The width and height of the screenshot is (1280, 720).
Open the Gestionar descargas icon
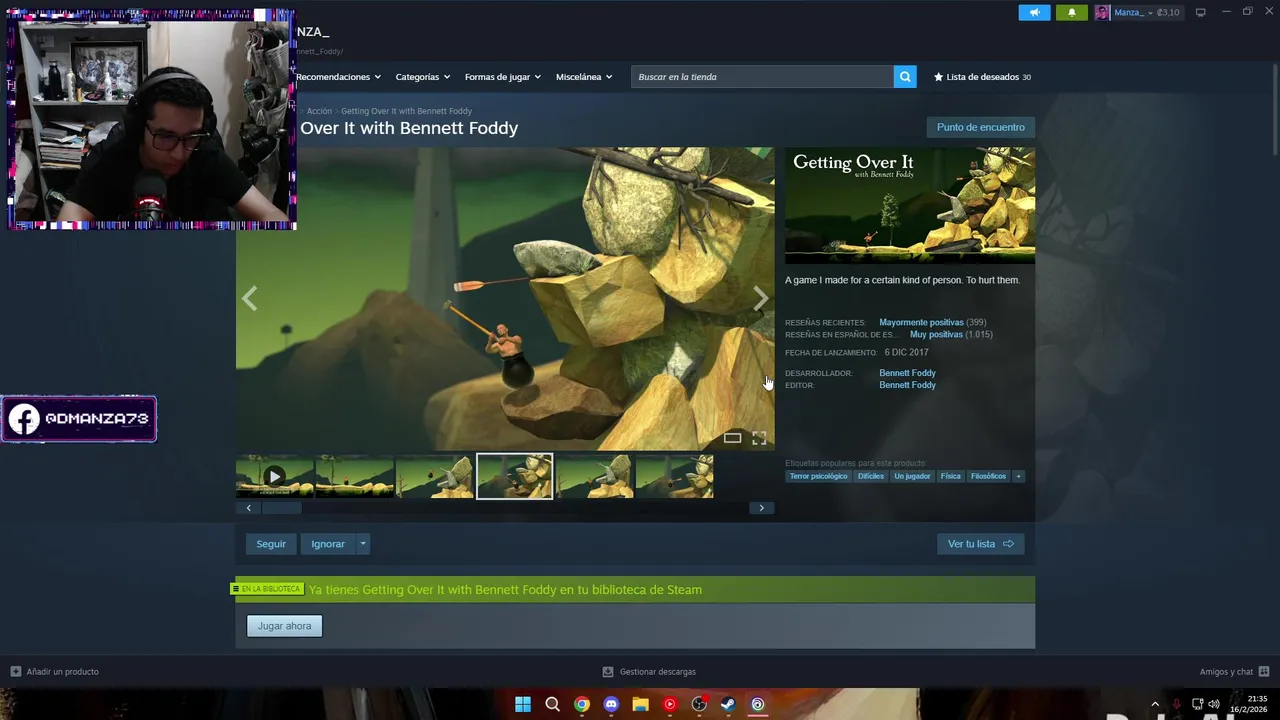608,672
